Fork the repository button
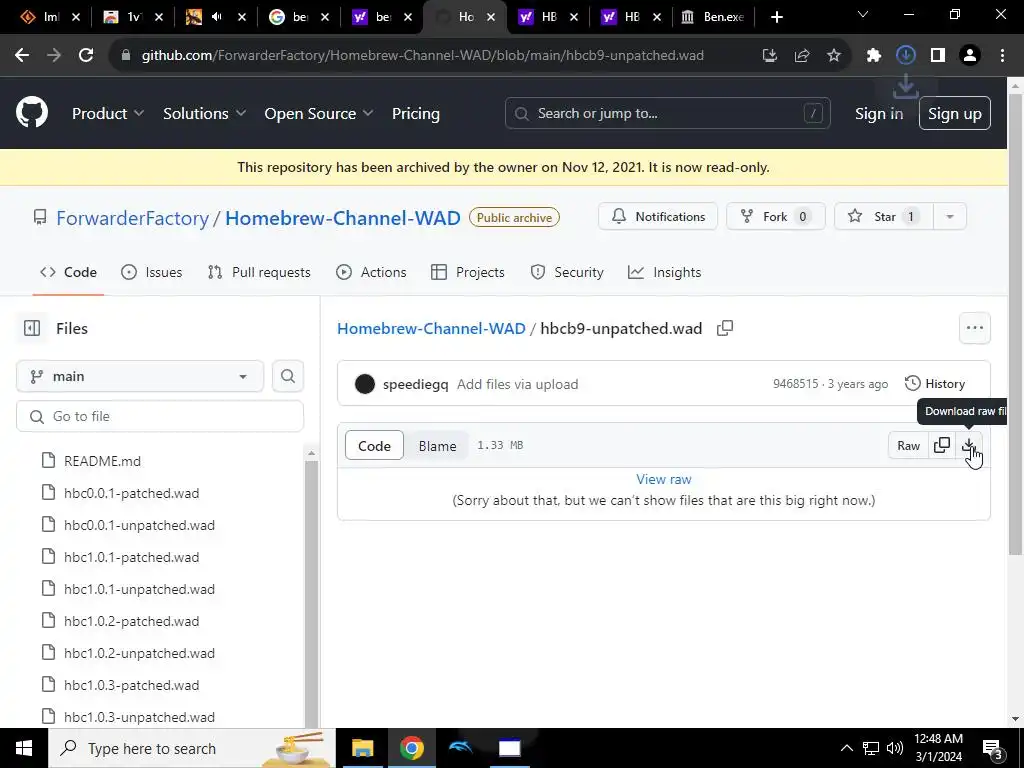 click(776, 217)
